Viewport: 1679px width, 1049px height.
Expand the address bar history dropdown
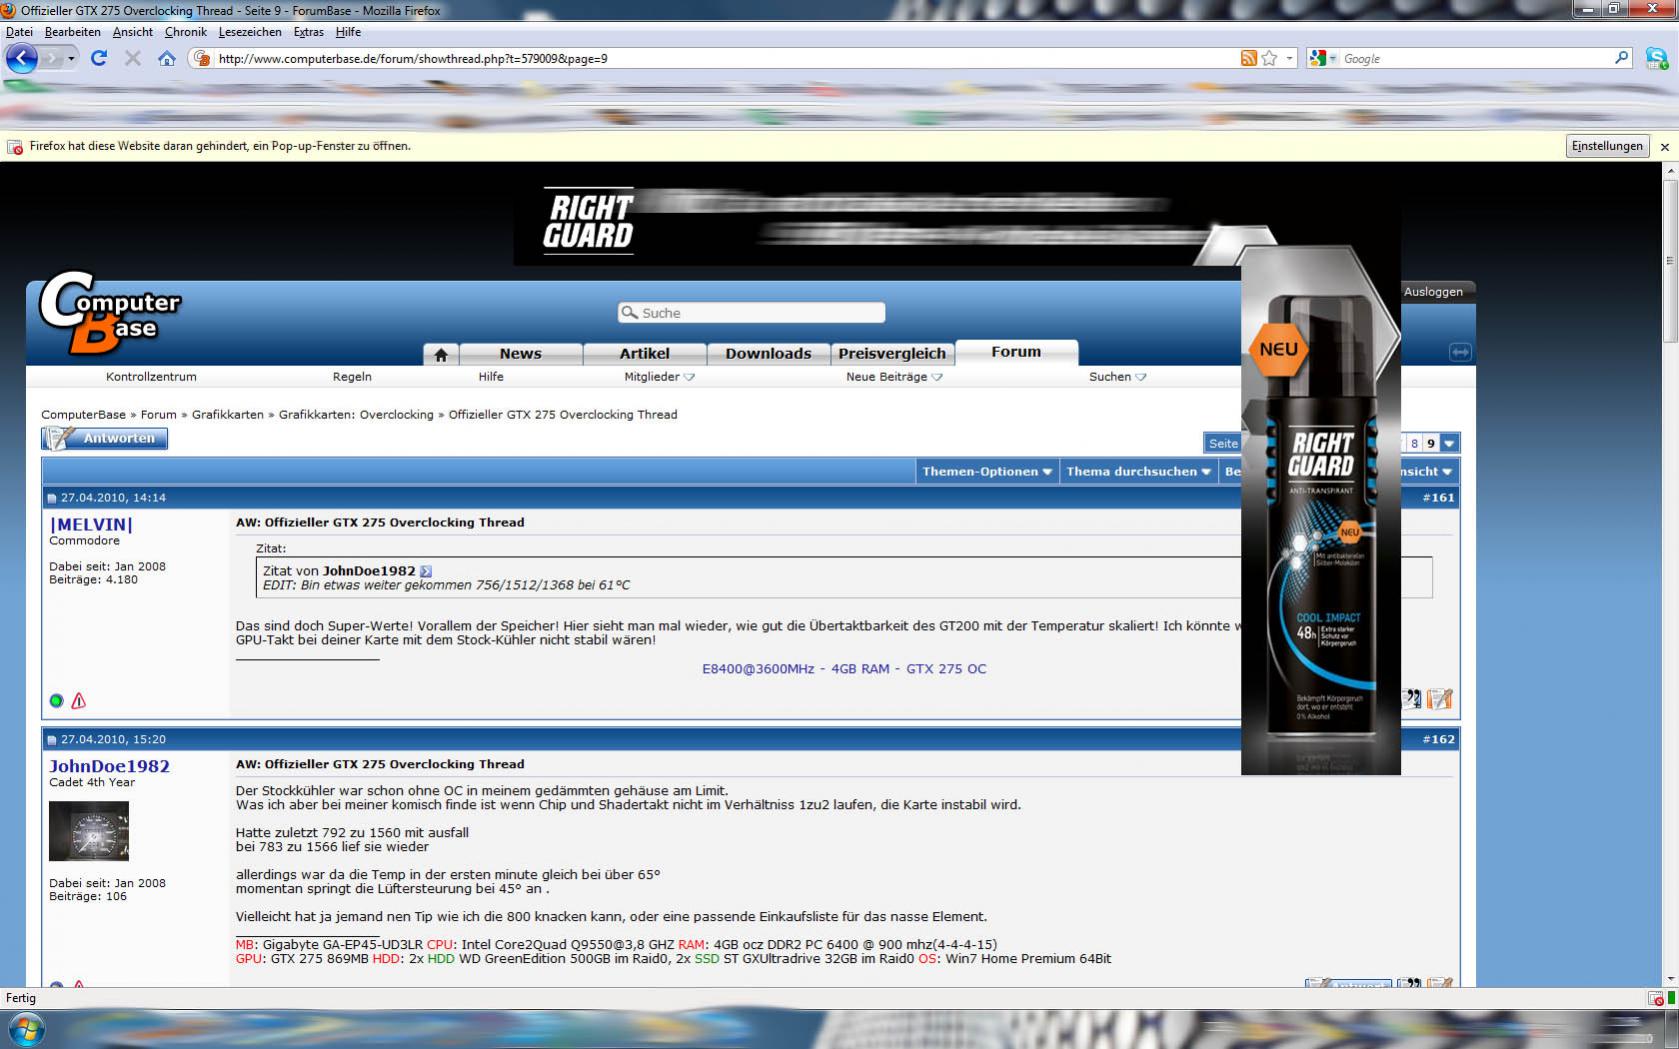pos(1289,58)
